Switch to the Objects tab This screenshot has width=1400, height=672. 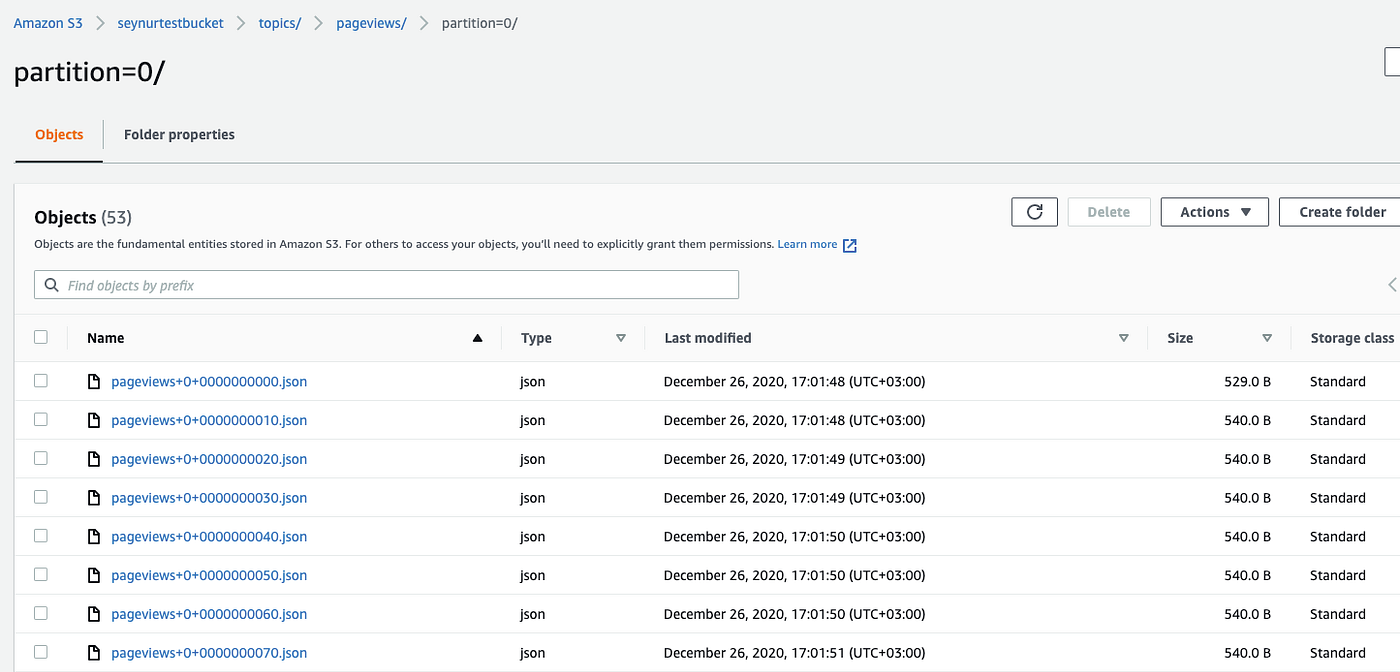59,134
